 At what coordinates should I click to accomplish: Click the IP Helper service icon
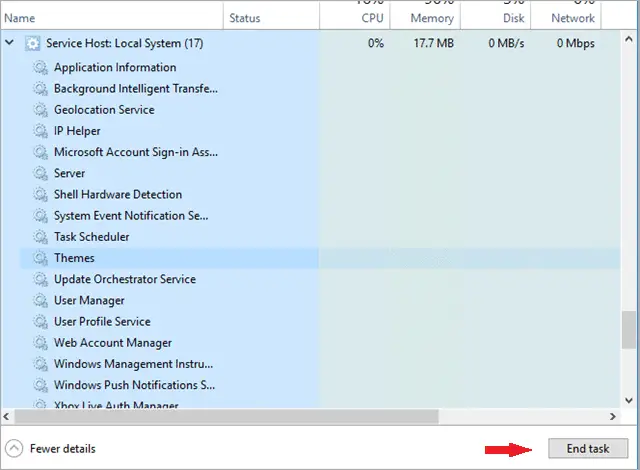point(40,131)
